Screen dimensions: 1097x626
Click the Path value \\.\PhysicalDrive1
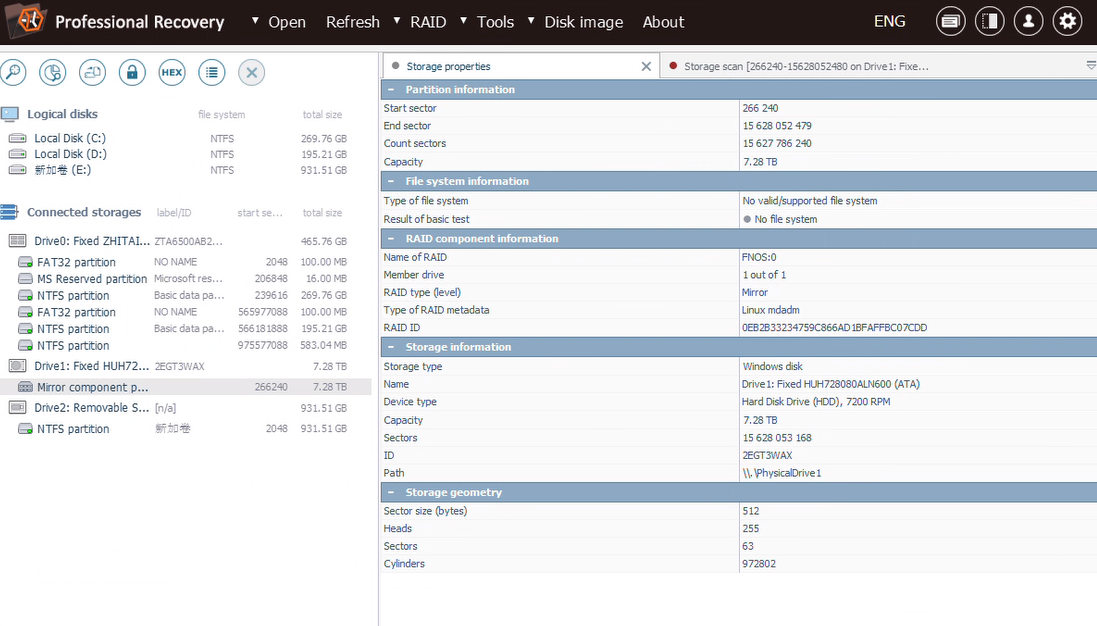pyautogui.click(x=781, y=473)
